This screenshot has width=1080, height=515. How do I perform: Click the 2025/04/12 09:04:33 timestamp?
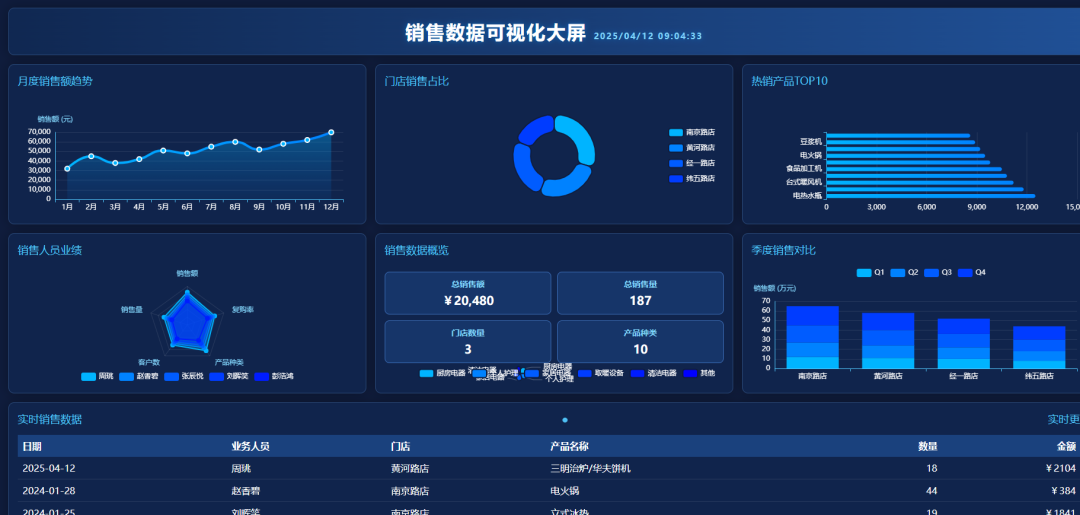pos(647,36)
